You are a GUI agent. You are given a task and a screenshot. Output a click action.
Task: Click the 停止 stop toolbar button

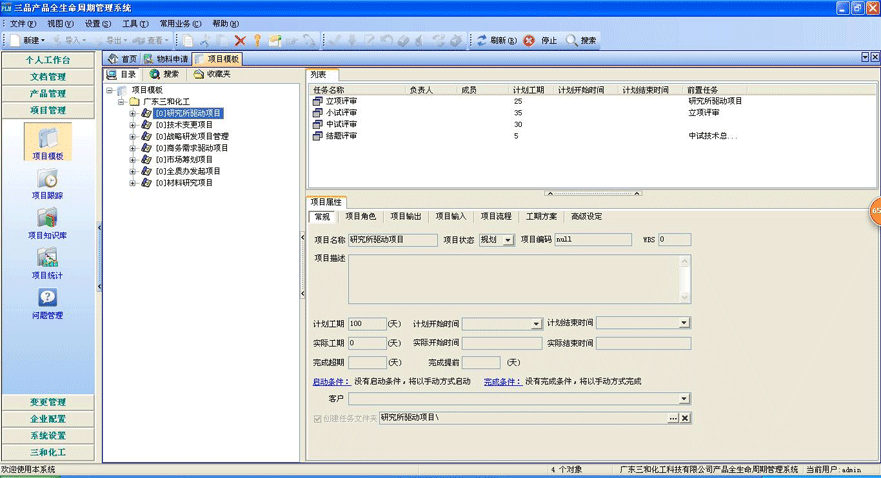pos(540,41)
